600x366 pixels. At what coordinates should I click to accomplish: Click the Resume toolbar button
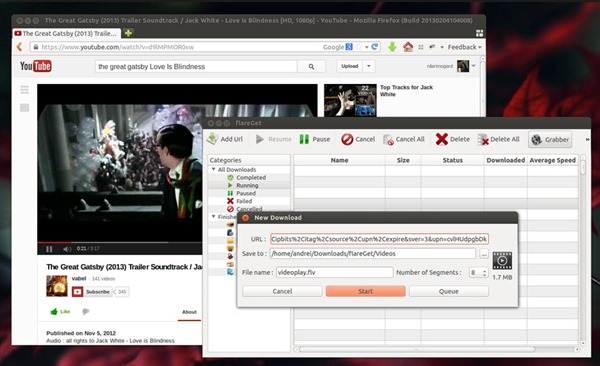click(x=274, y=139)
